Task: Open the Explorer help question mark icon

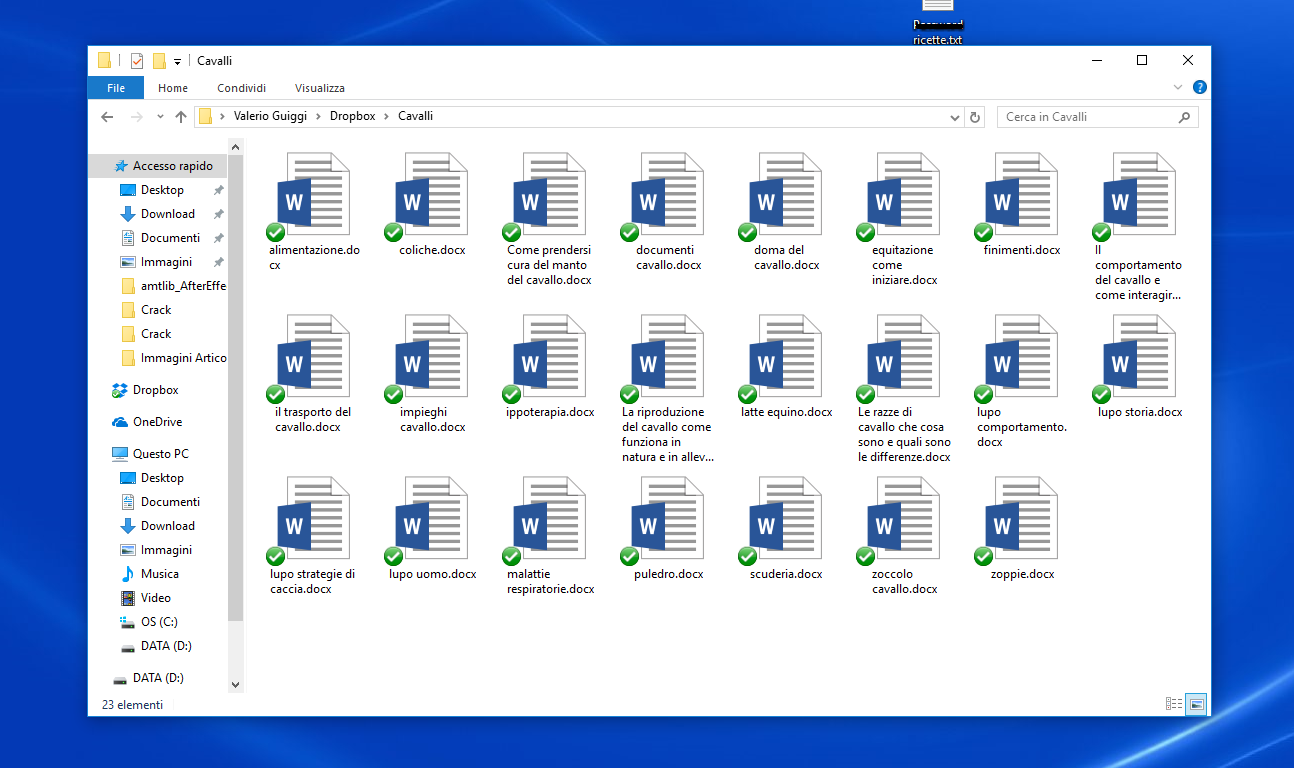Action: (1199, 88)
